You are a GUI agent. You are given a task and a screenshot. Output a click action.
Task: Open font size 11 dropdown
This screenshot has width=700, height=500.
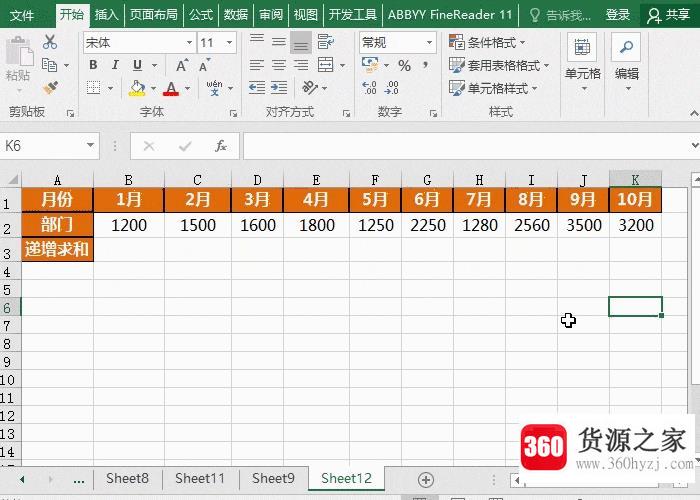click(229, 43)
